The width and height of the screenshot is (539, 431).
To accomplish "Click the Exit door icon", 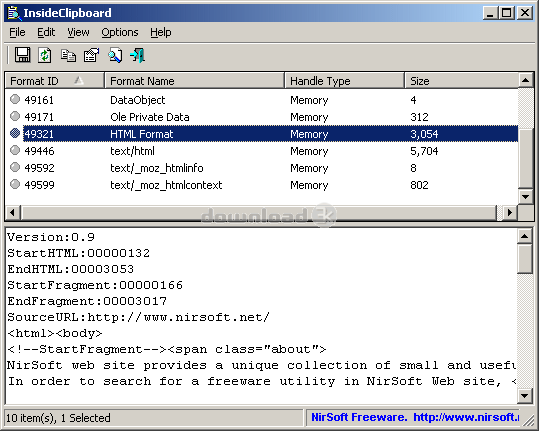I will tap(138, 55).
